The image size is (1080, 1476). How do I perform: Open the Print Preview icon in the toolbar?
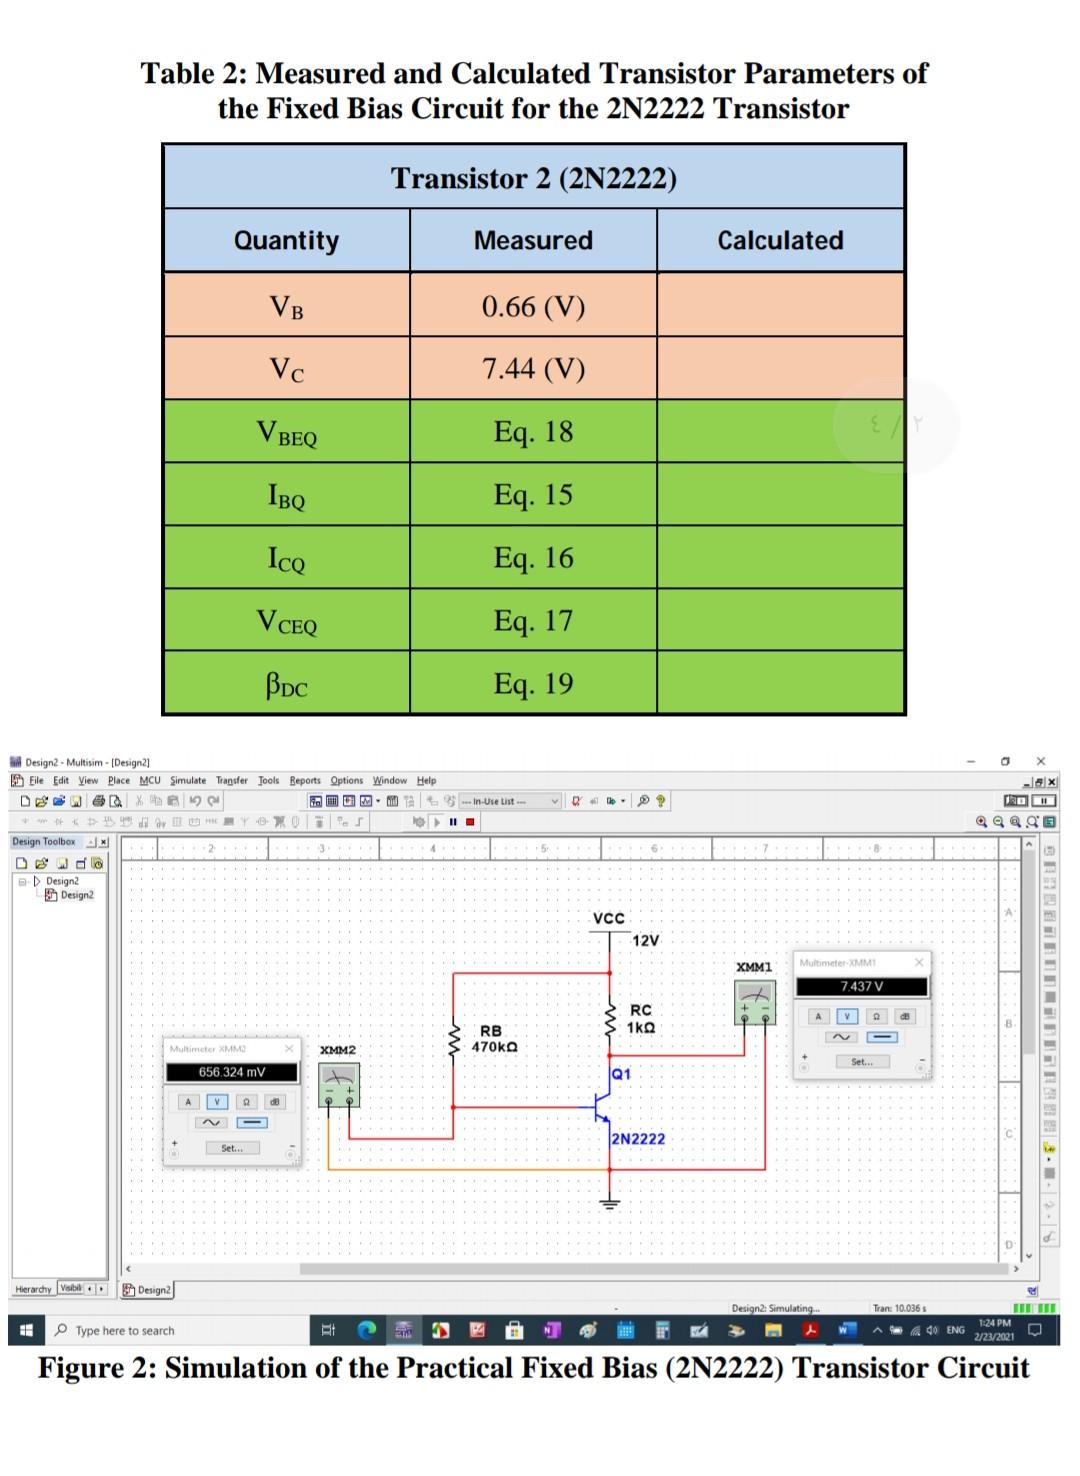[x=114, y=799]
